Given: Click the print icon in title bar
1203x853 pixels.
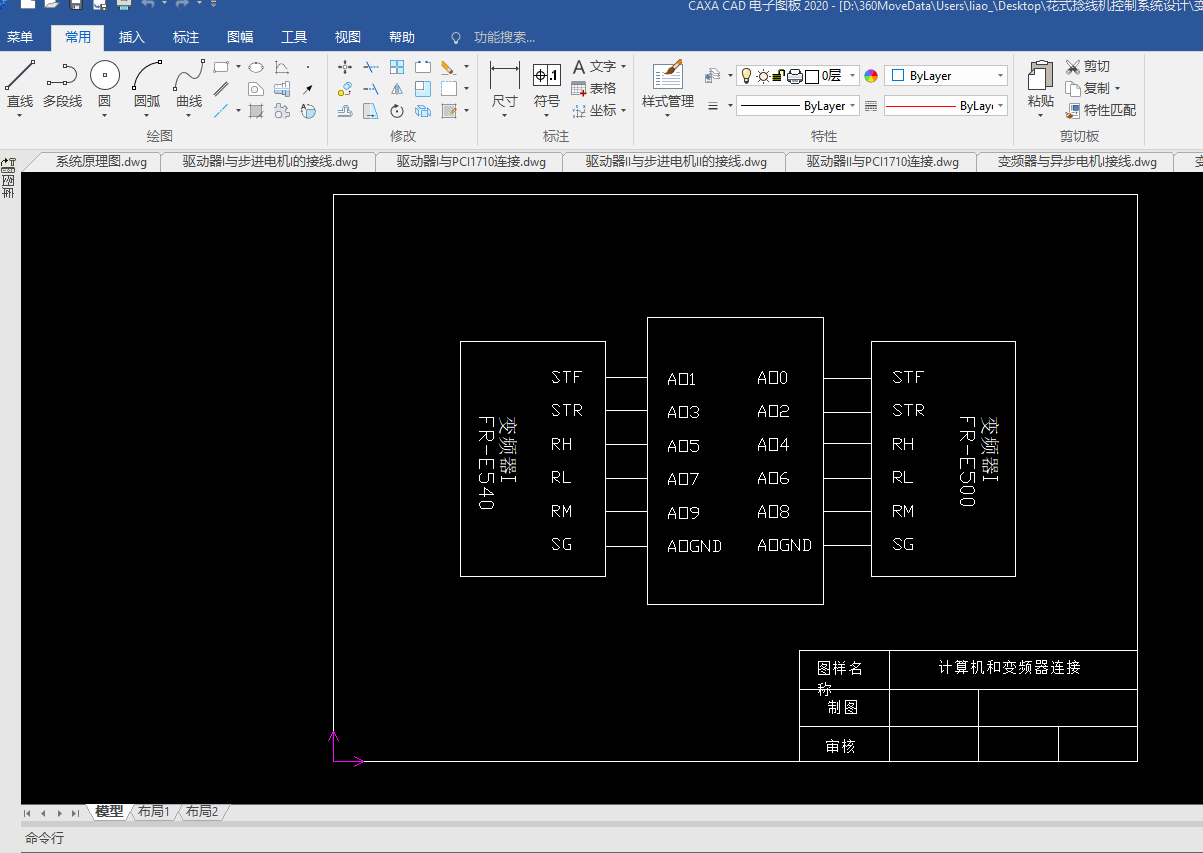Looking at the screenshot, I should [124, 4].
